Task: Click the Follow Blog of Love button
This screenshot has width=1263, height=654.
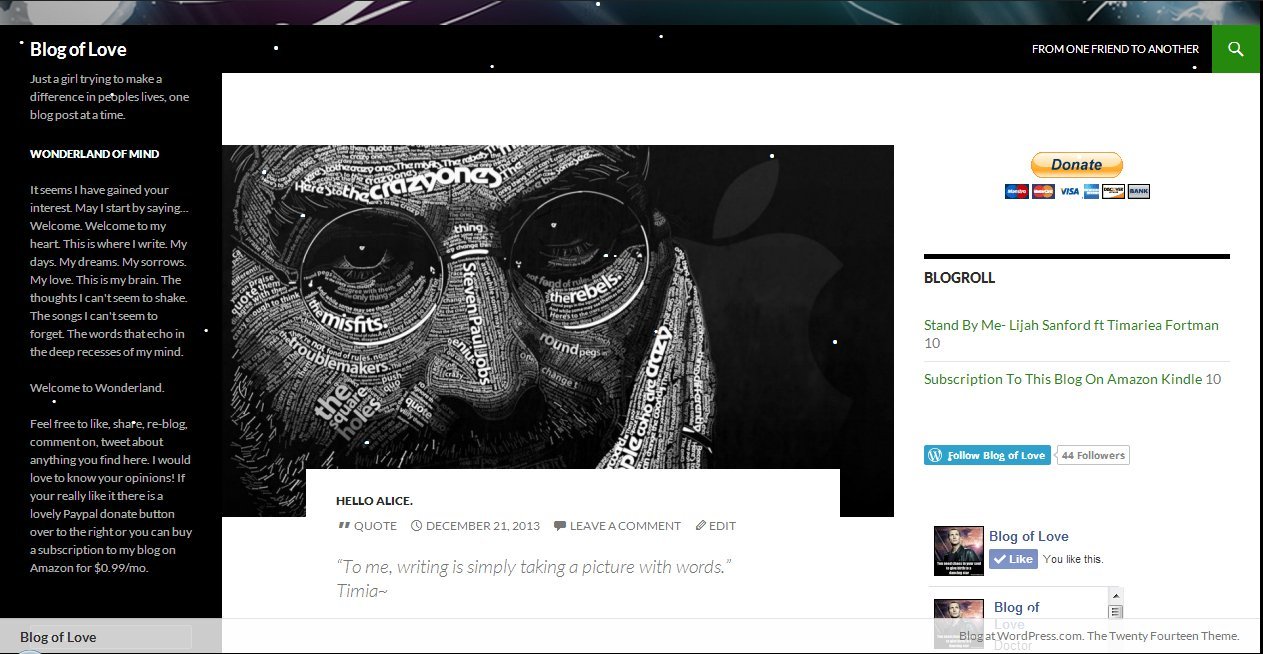Action: coord(987,455)
